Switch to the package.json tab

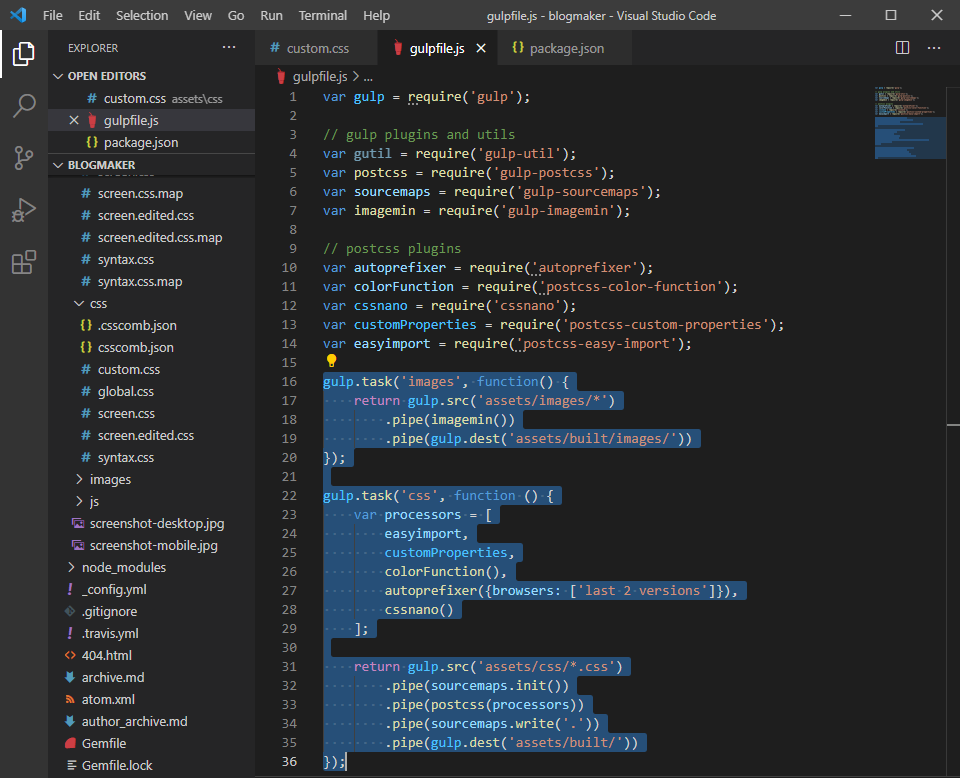[x=565, y=48]
